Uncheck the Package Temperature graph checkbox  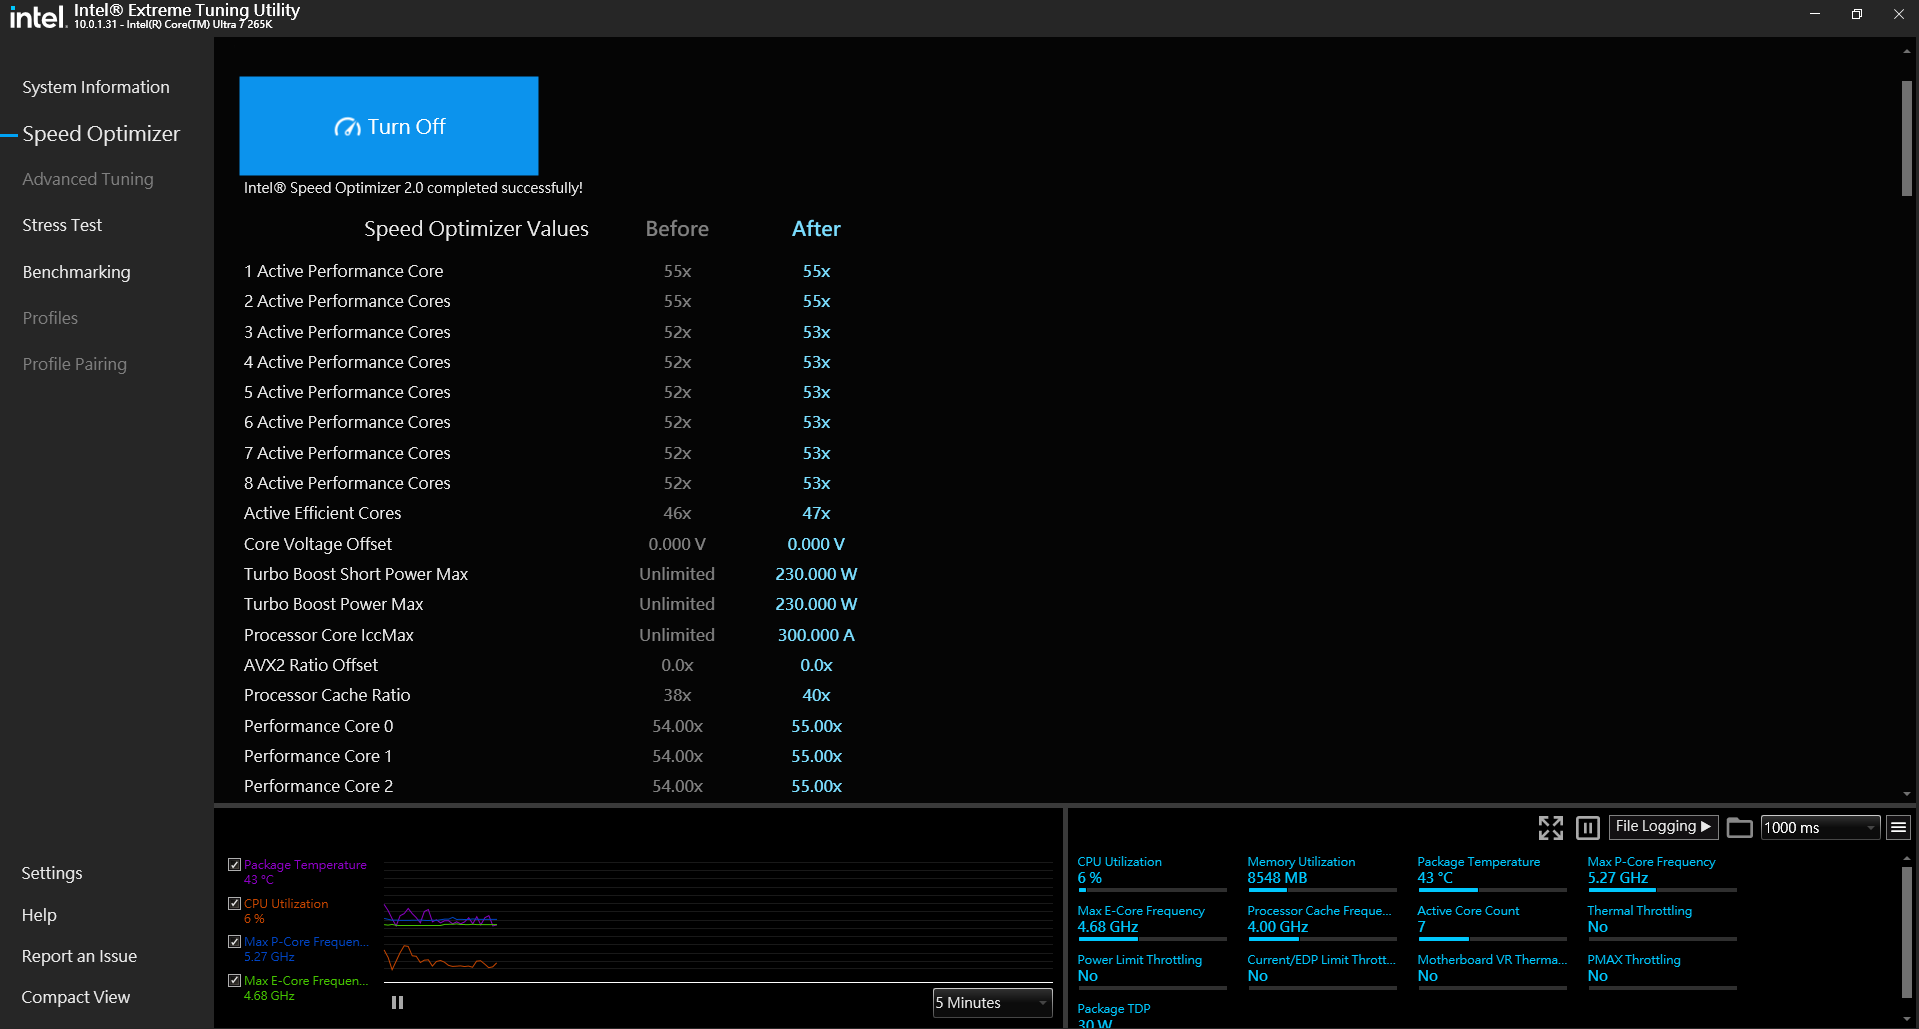[234, 864]
